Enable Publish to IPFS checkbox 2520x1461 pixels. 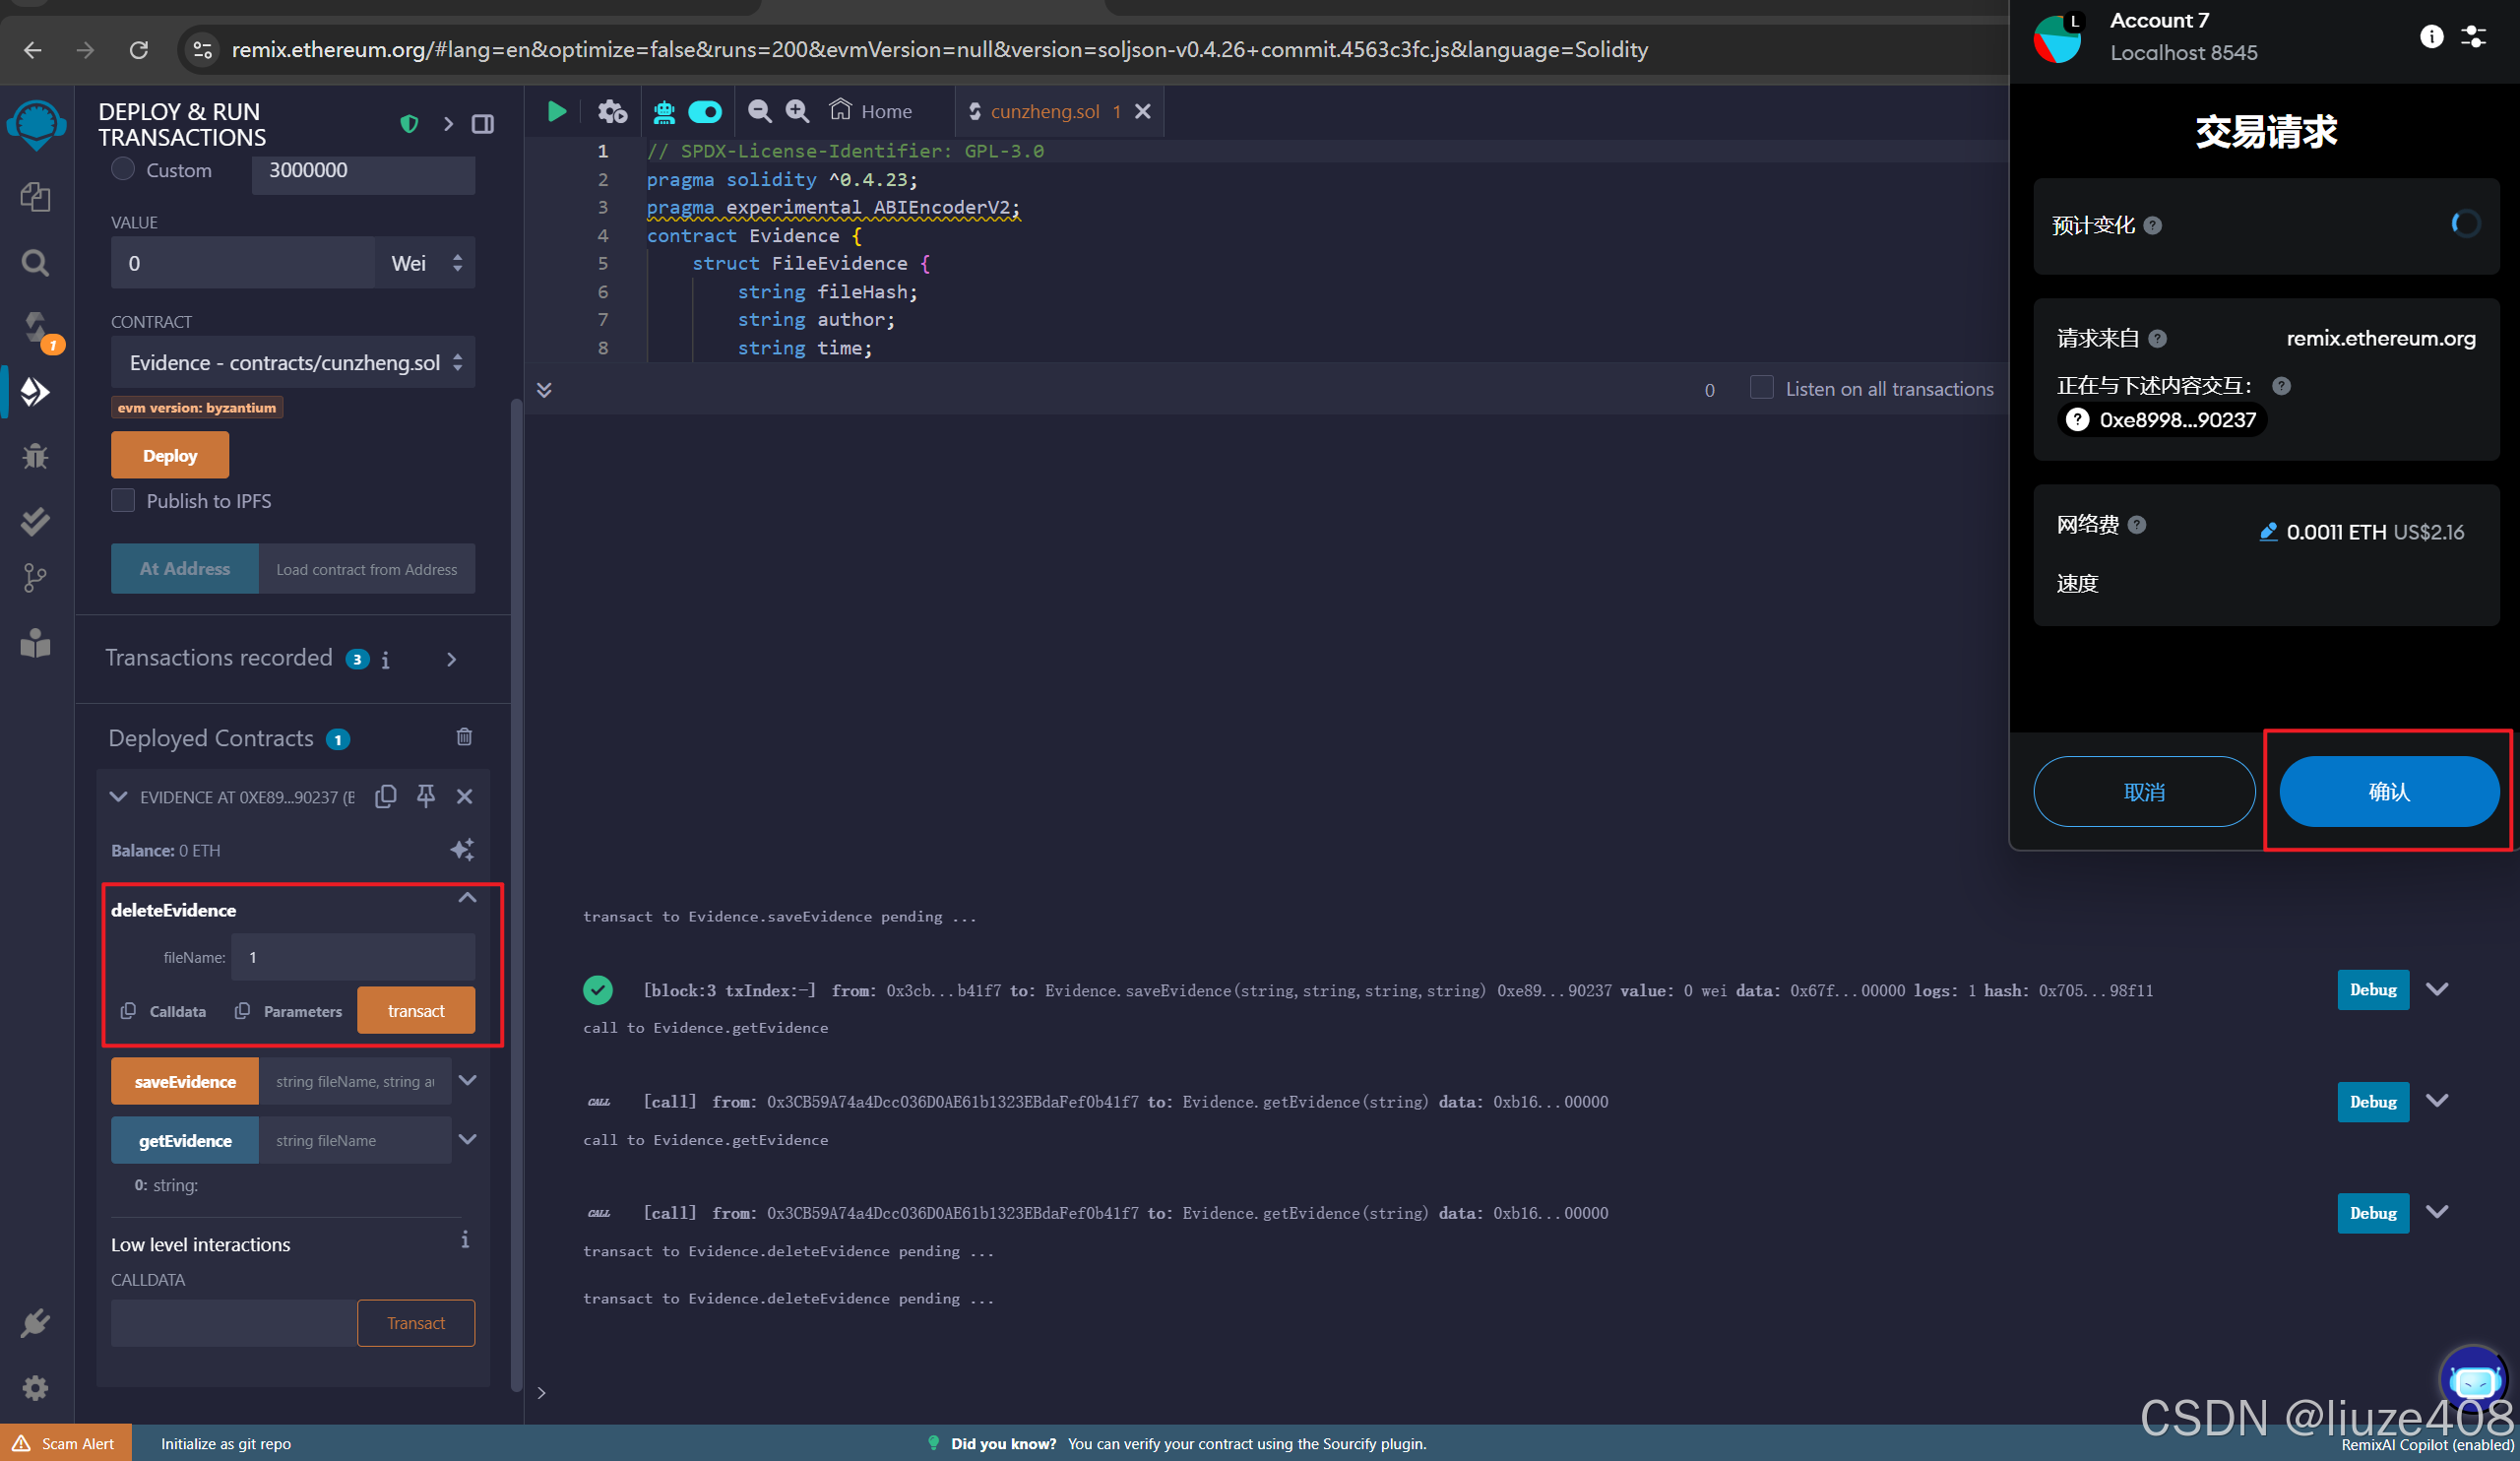coord(123,501)
